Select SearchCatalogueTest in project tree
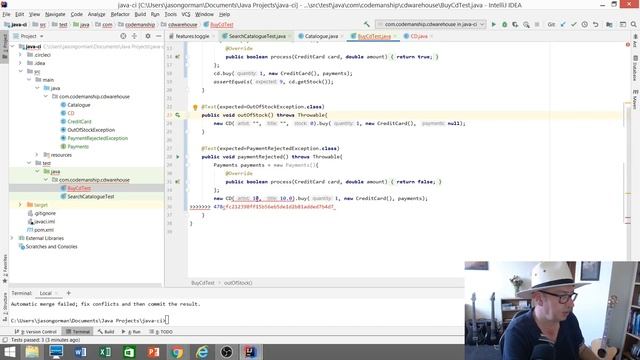Viewport: 640px width, 360px height. 91,197
